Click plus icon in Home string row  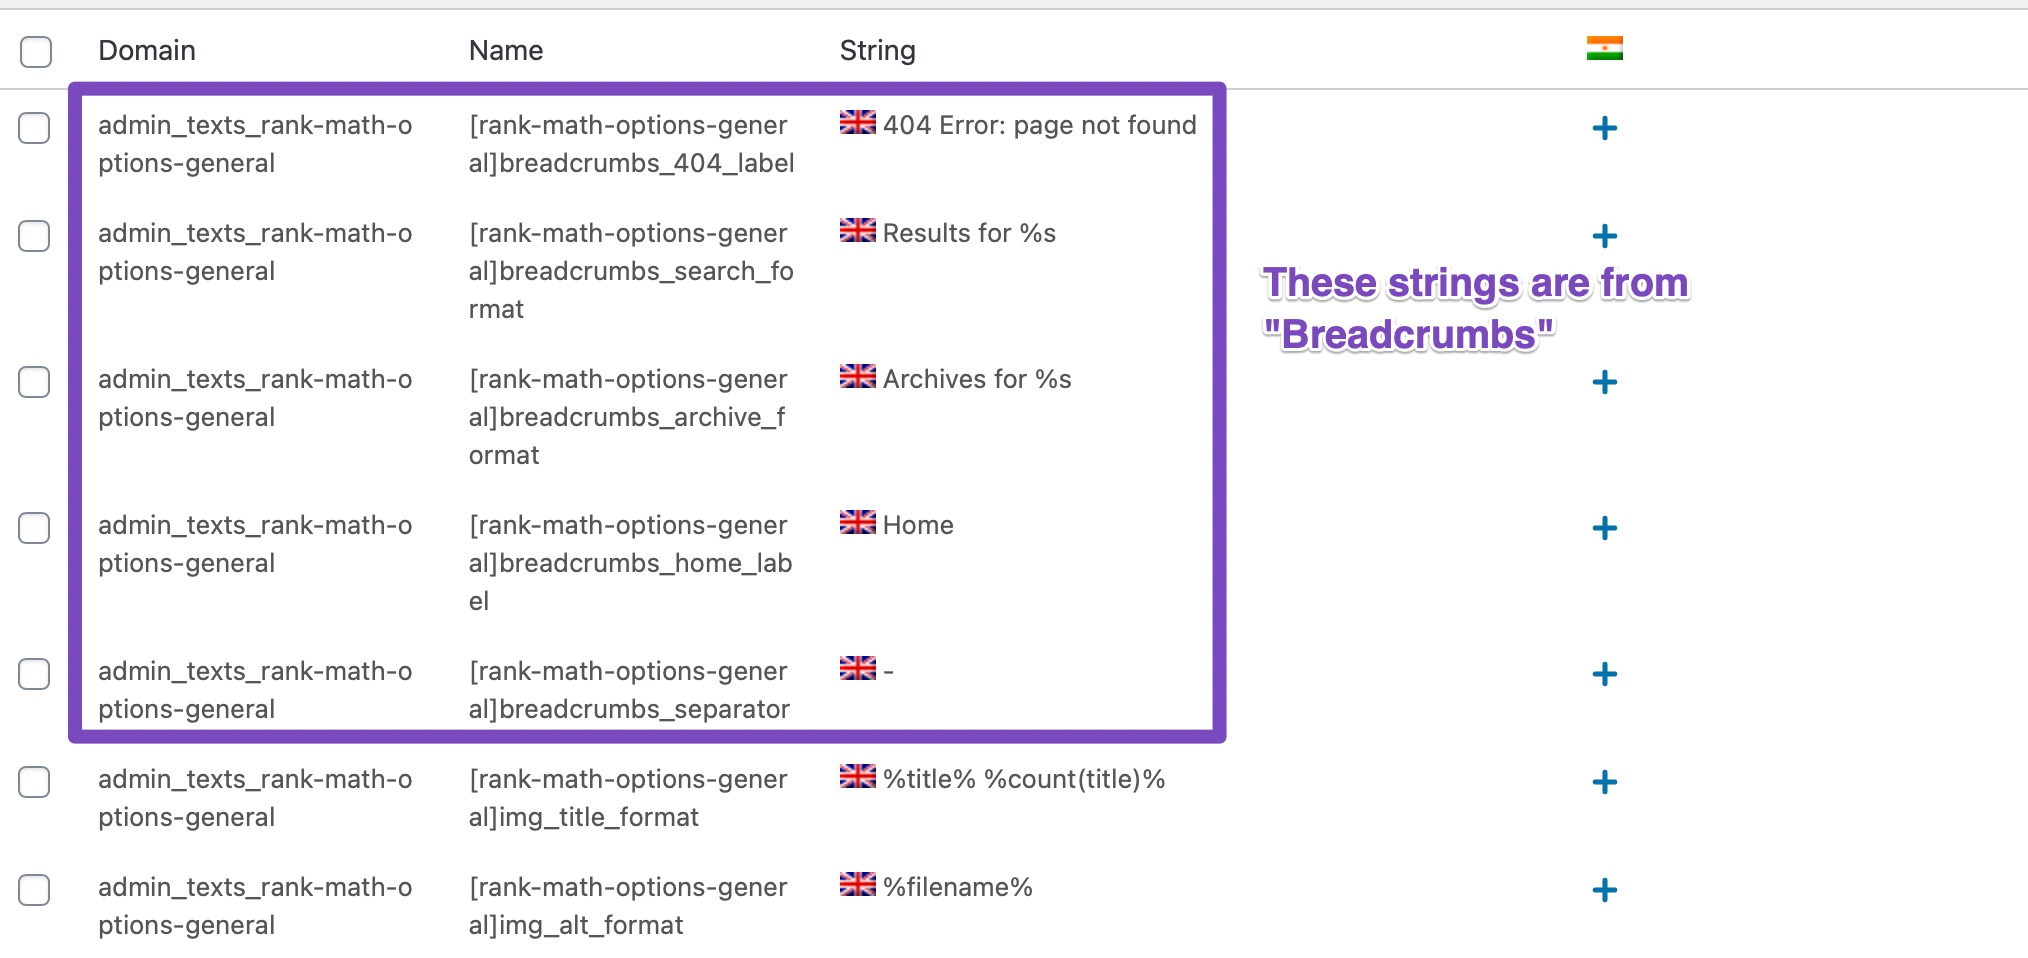point(1604,528)
